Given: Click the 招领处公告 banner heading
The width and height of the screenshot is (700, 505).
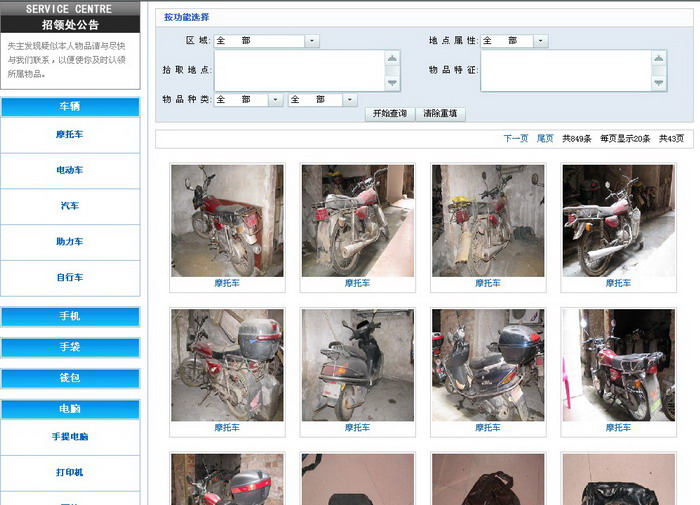Looking at the screenshot, I should [x=70, y=25].
